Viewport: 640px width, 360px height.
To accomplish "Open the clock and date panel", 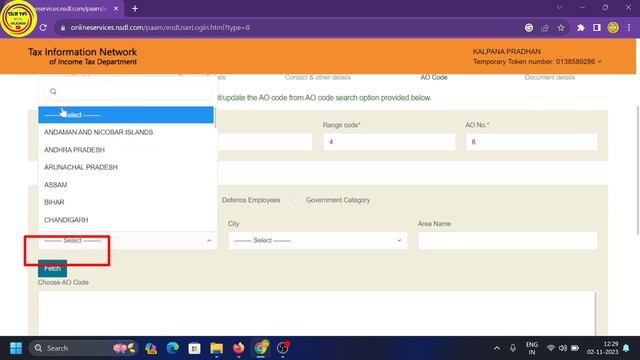I will [x=603, y=348].
